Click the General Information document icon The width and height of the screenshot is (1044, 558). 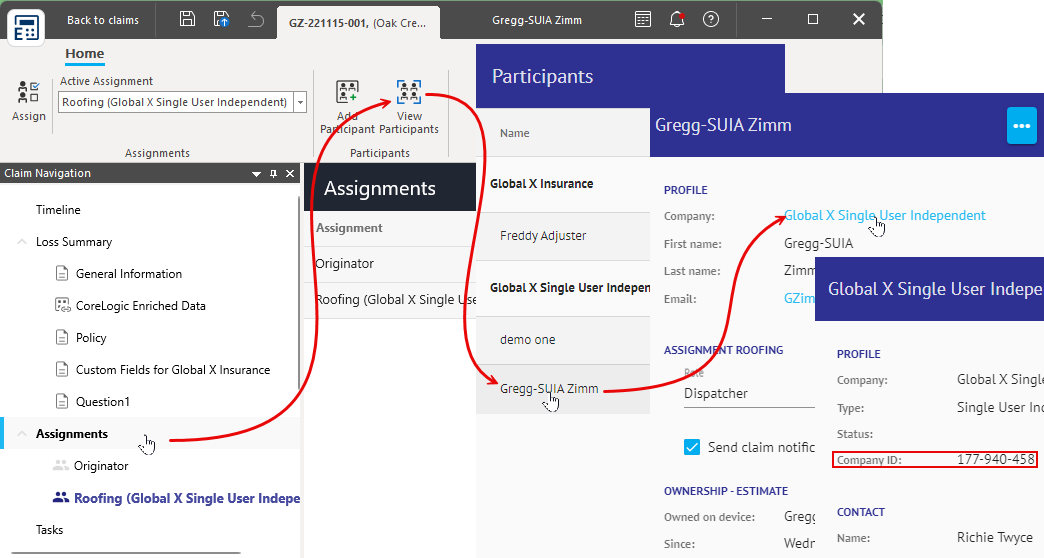[62, 273]
